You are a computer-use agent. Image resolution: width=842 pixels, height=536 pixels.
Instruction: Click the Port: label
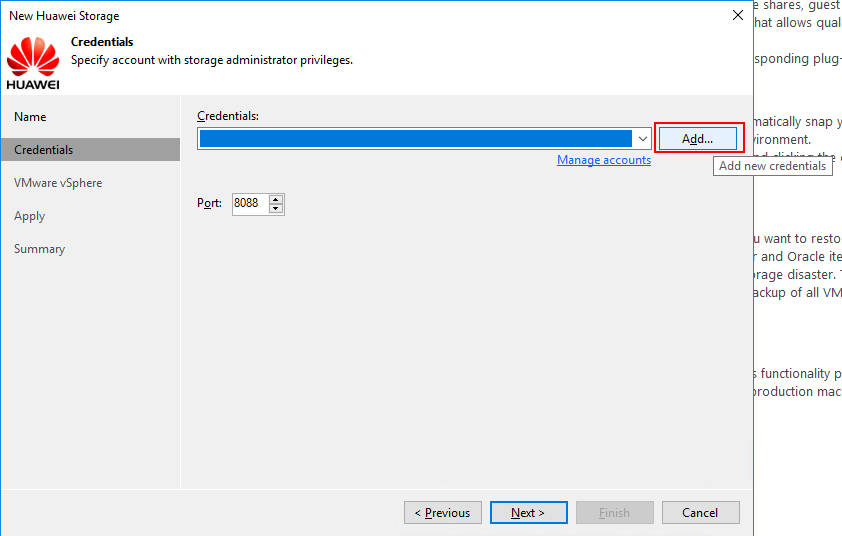[x=209, y=203]
